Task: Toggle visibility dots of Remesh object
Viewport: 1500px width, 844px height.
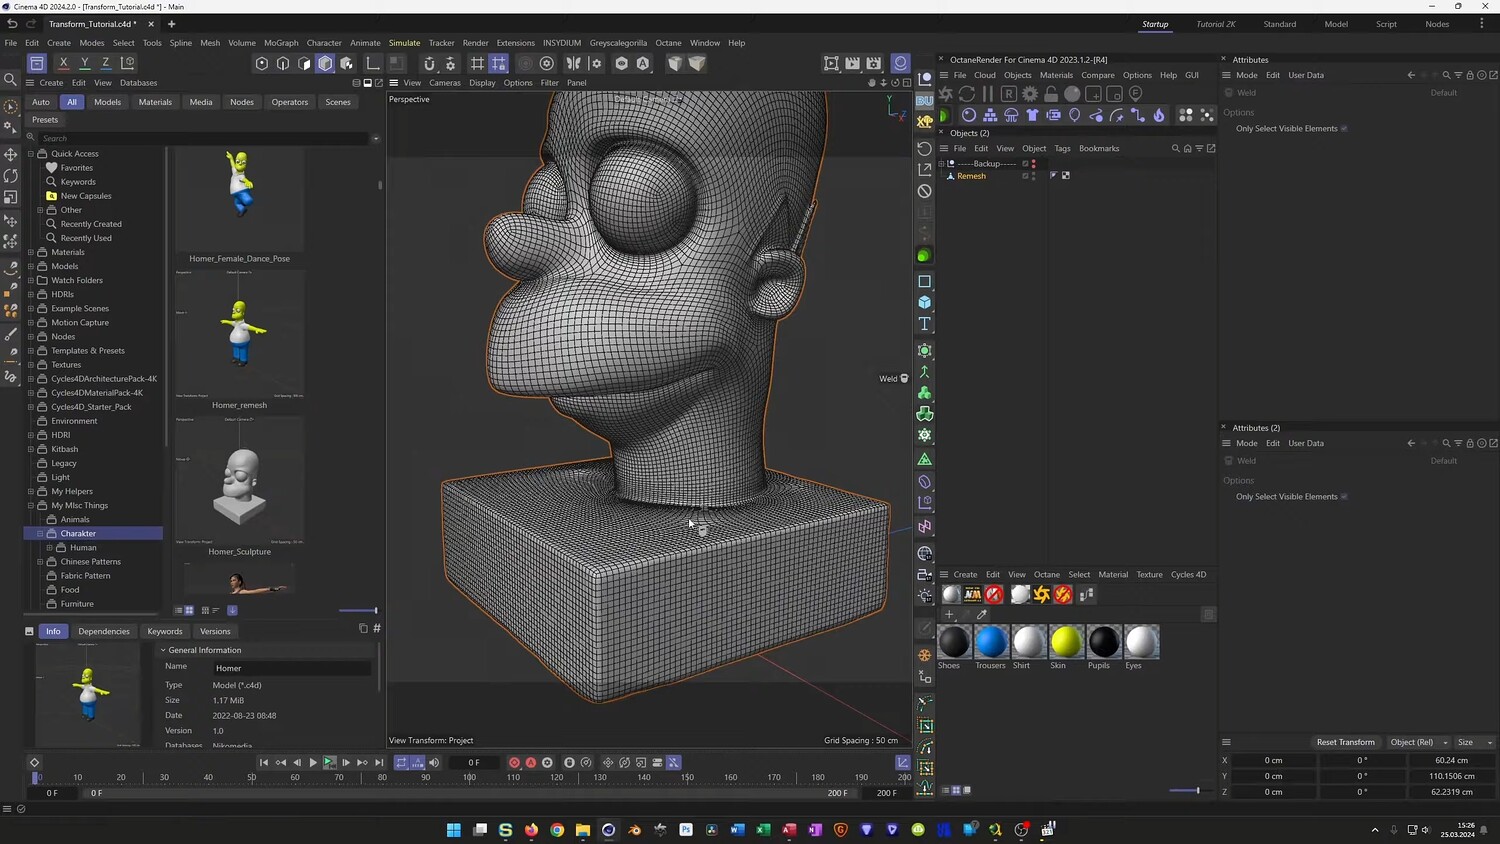Action: click(1034, 176)
